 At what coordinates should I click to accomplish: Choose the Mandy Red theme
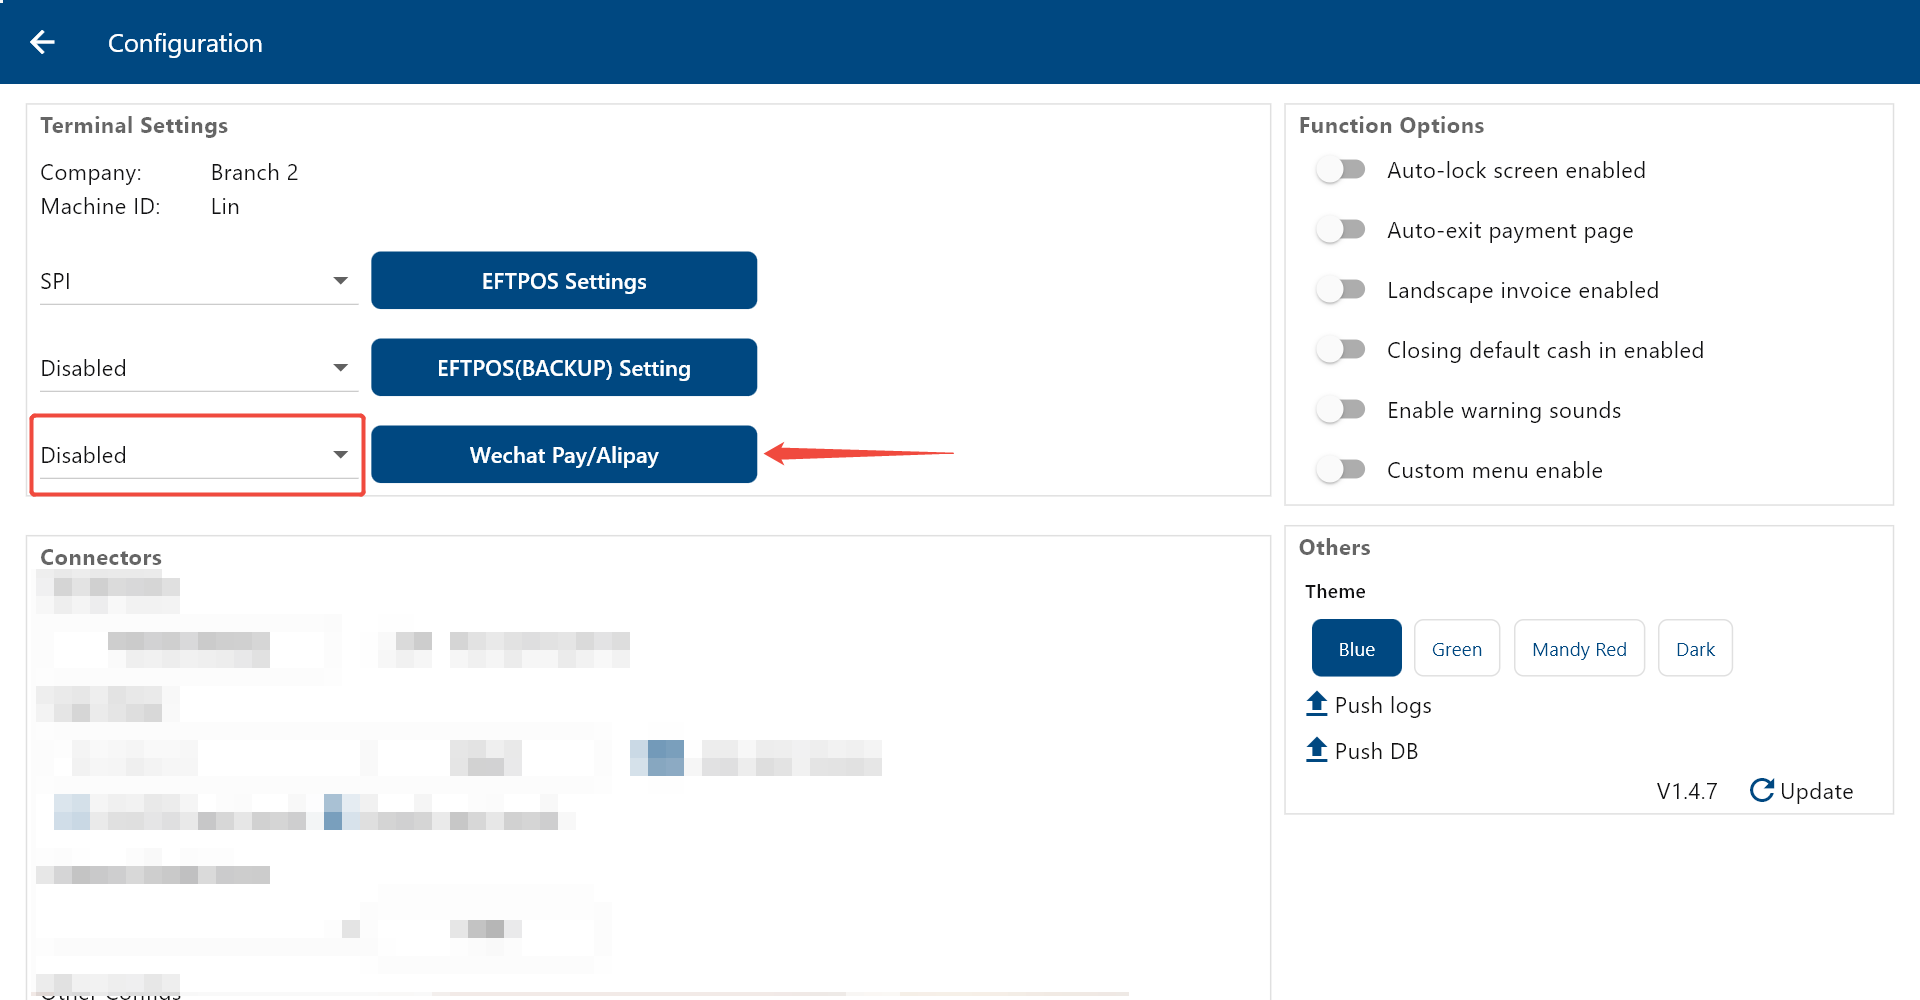tap(1578, 649)
